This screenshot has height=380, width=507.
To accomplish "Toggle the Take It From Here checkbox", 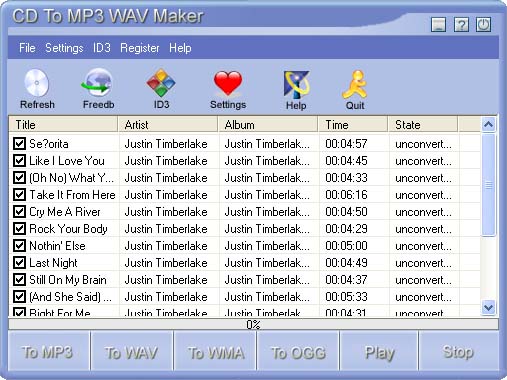I will pos(19,195).
